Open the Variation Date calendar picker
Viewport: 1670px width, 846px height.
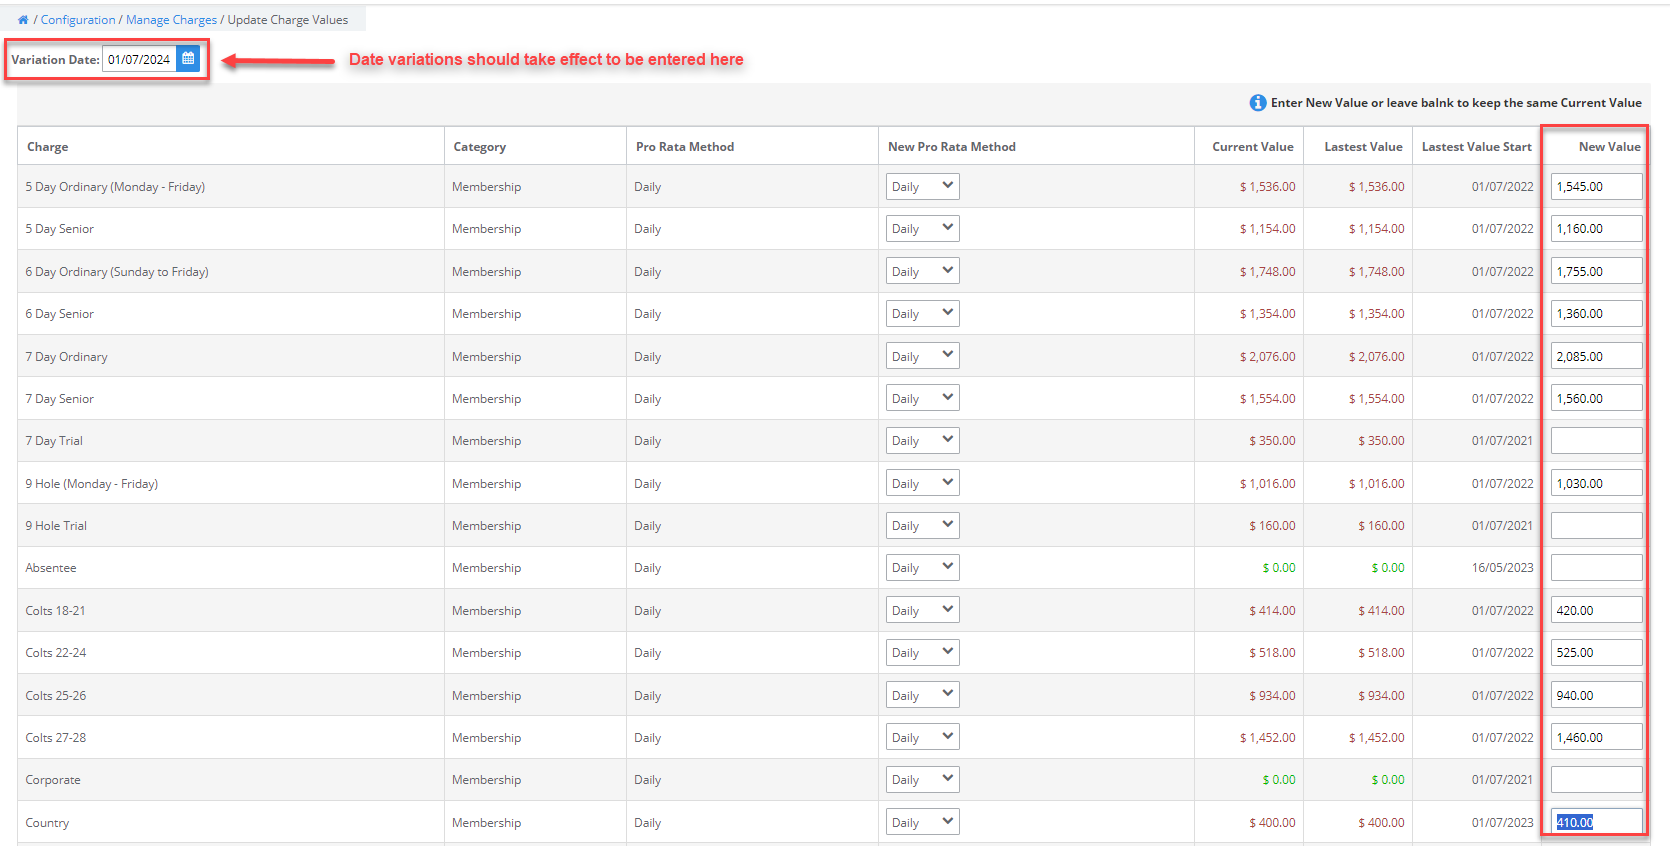click(x=188, y=59)
